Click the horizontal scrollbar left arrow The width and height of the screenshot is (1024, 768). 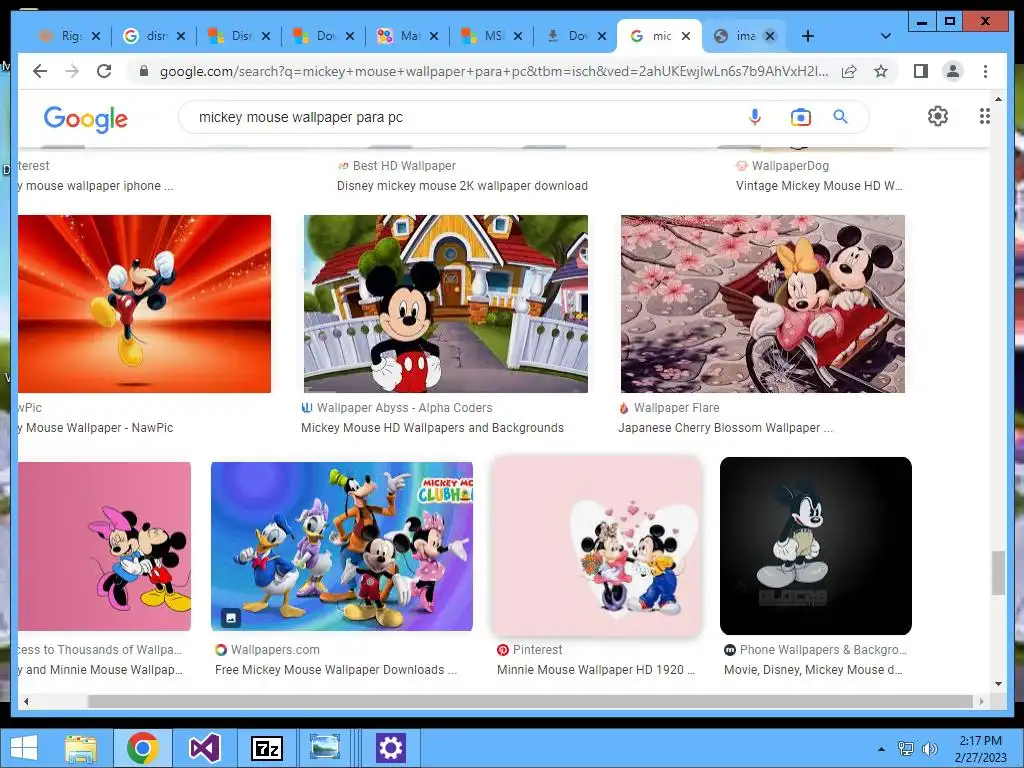(26, 701)
